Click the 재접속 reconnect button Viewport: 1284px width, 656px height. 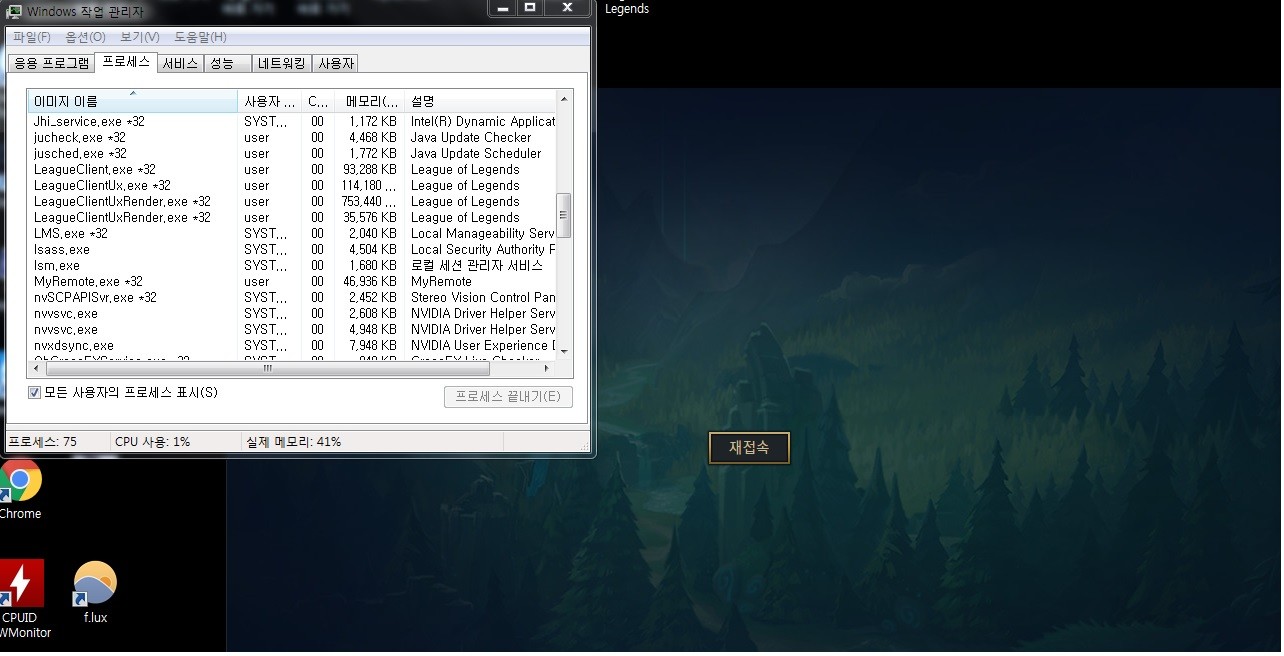tap(749, 448)
